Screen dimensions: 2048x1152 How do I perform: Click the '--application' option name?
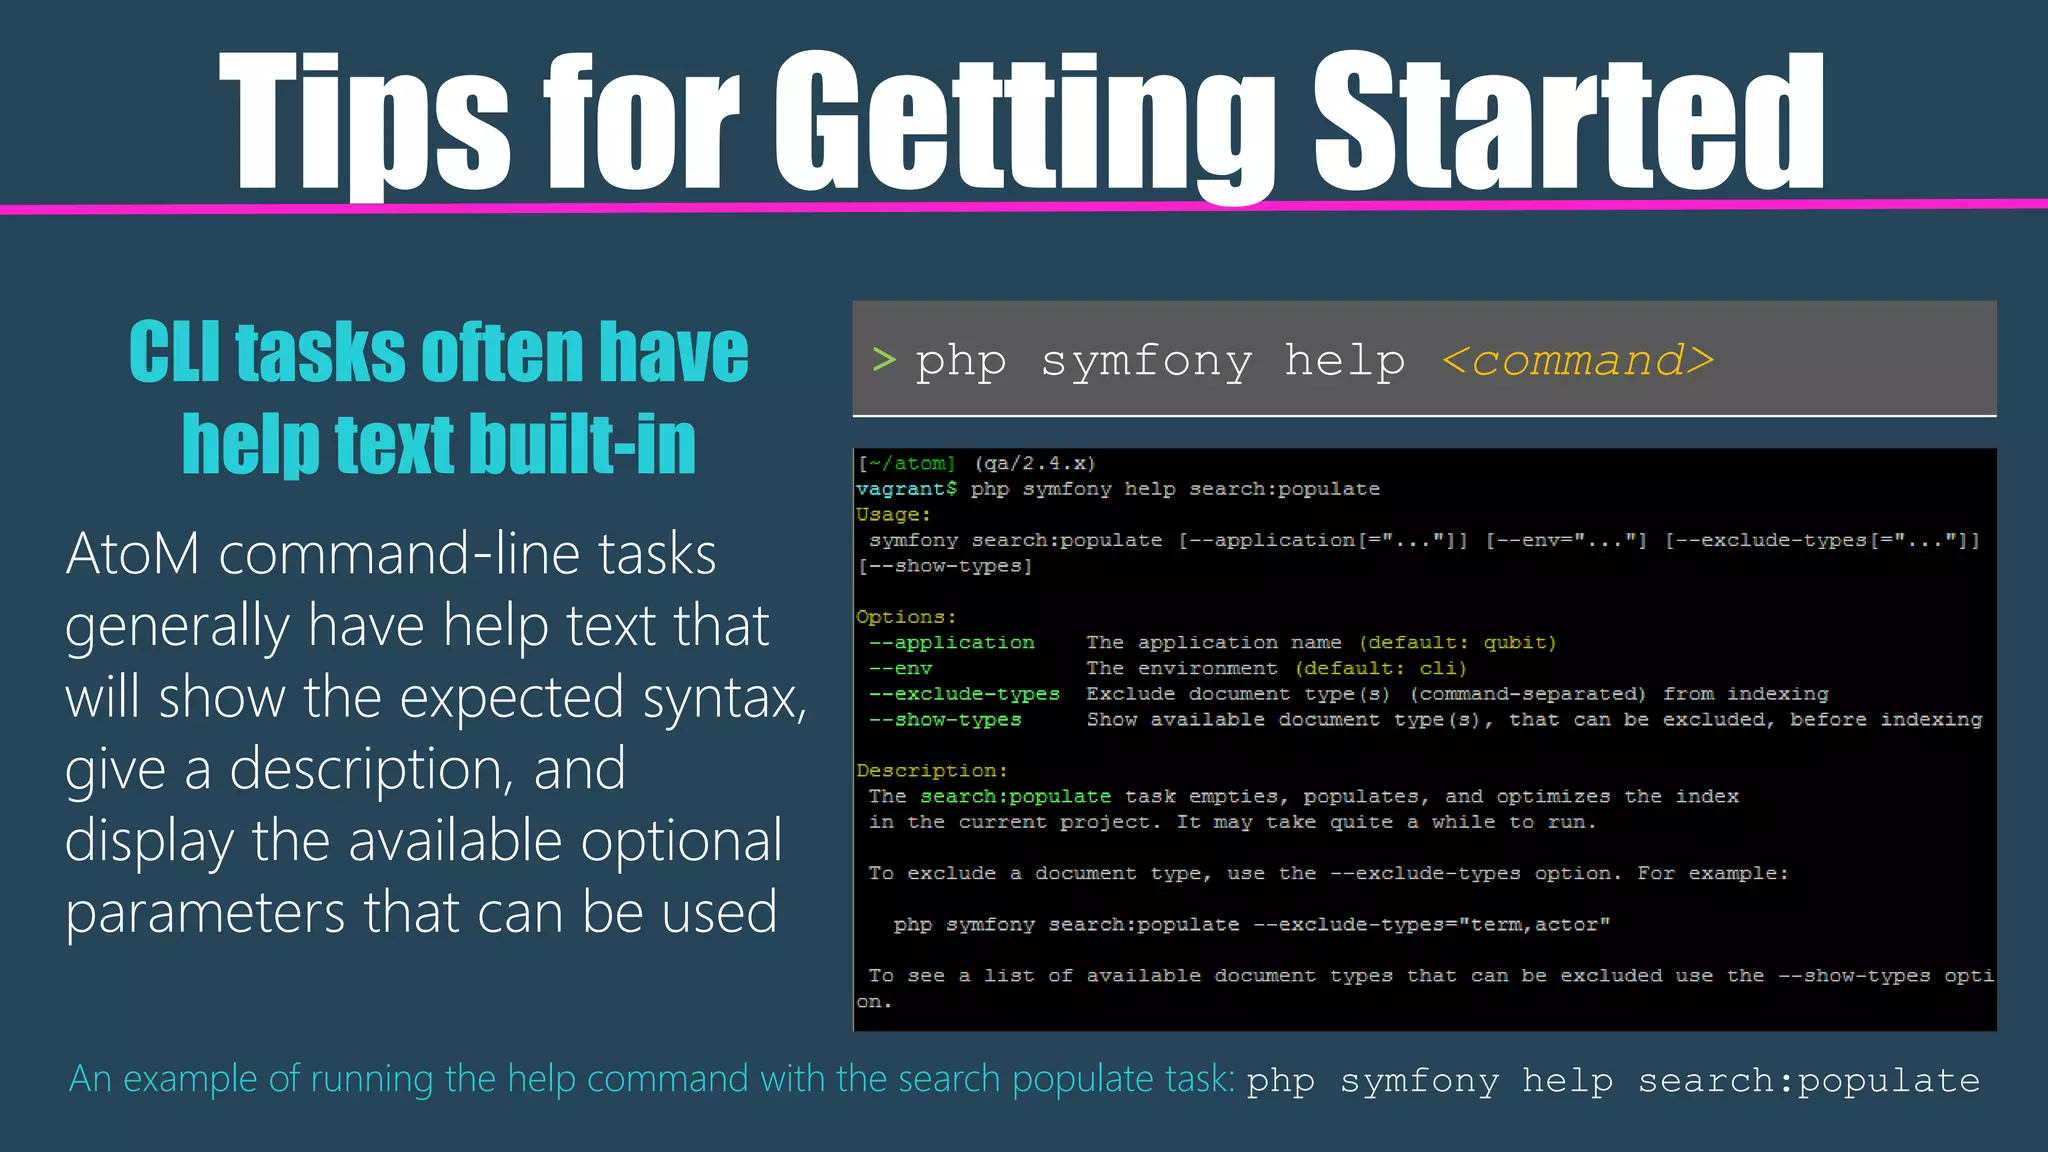pyautogui.click(x=951, y=643)
